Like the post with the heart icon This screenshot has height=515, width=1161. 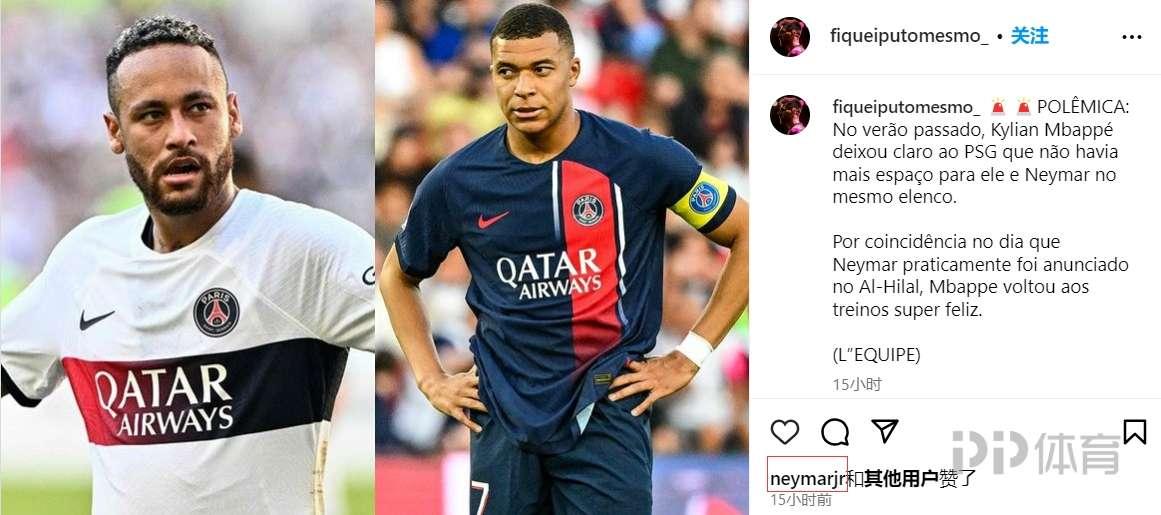tap(785, 431)
